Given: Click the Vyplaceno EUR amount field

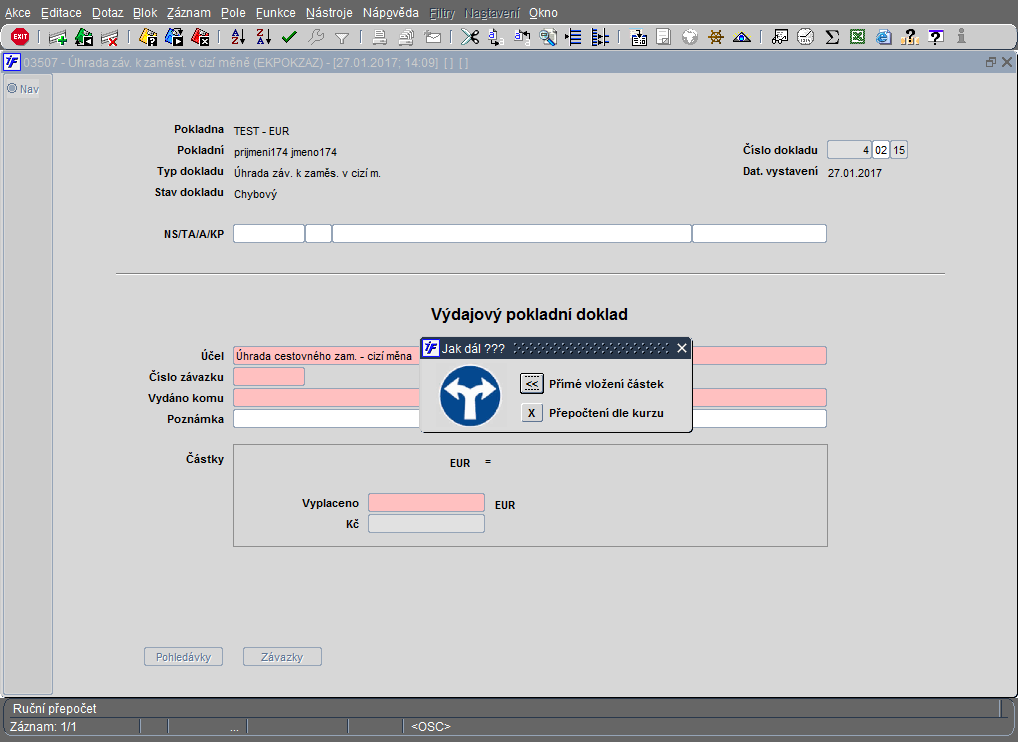Looking at the screenshot, I should 426,502.
